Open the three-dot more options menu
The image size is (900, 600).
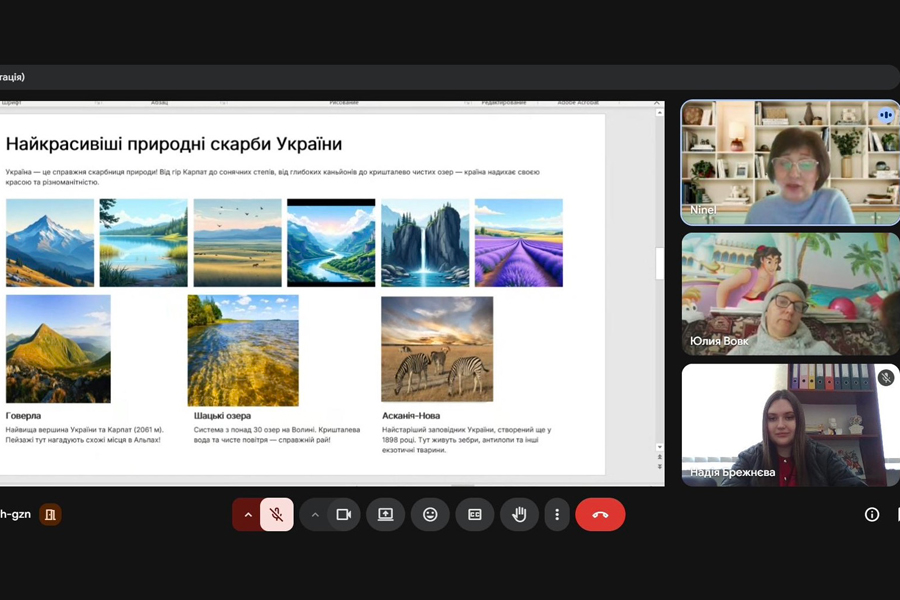click(557, 514)
